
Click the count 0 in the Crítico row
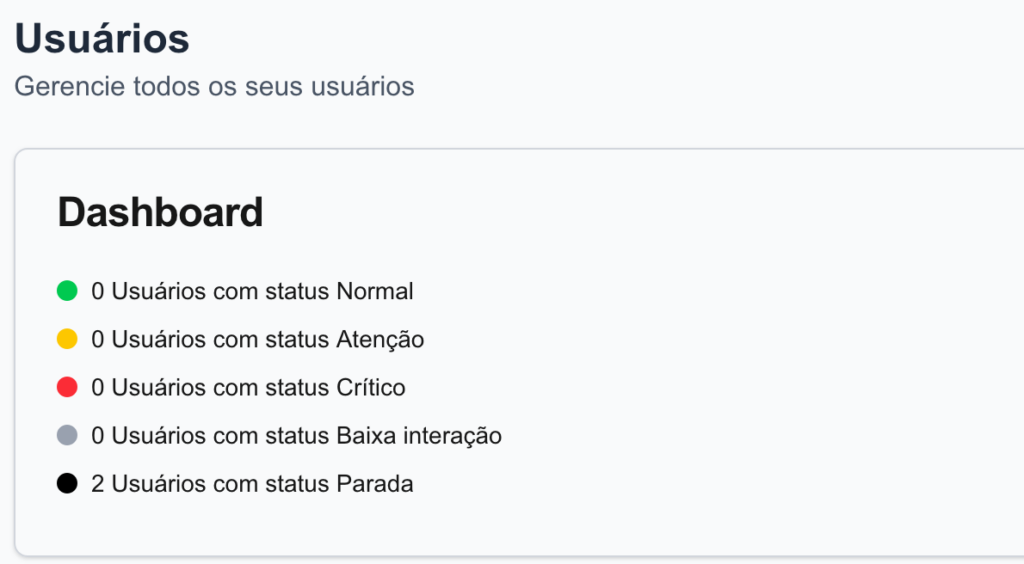point(98,388)
